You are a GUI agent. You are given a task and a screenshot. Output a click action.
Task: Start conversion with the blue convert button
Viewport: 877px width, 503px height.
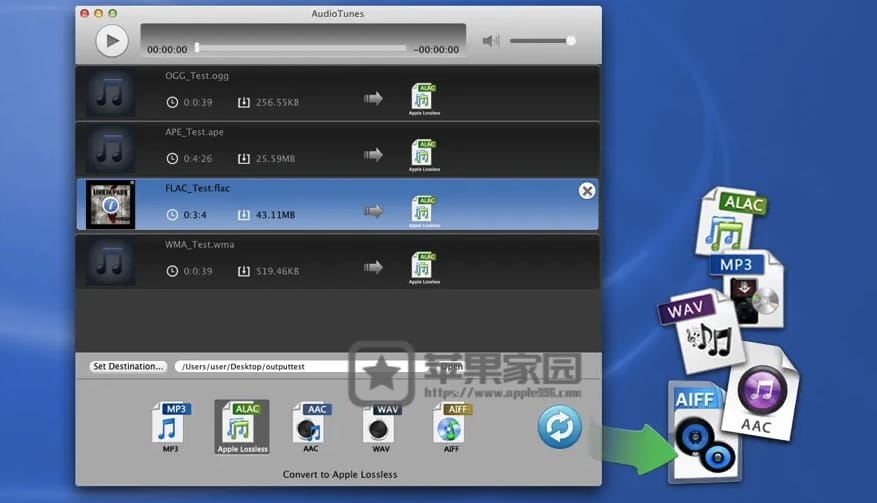(x=559, y=426)
